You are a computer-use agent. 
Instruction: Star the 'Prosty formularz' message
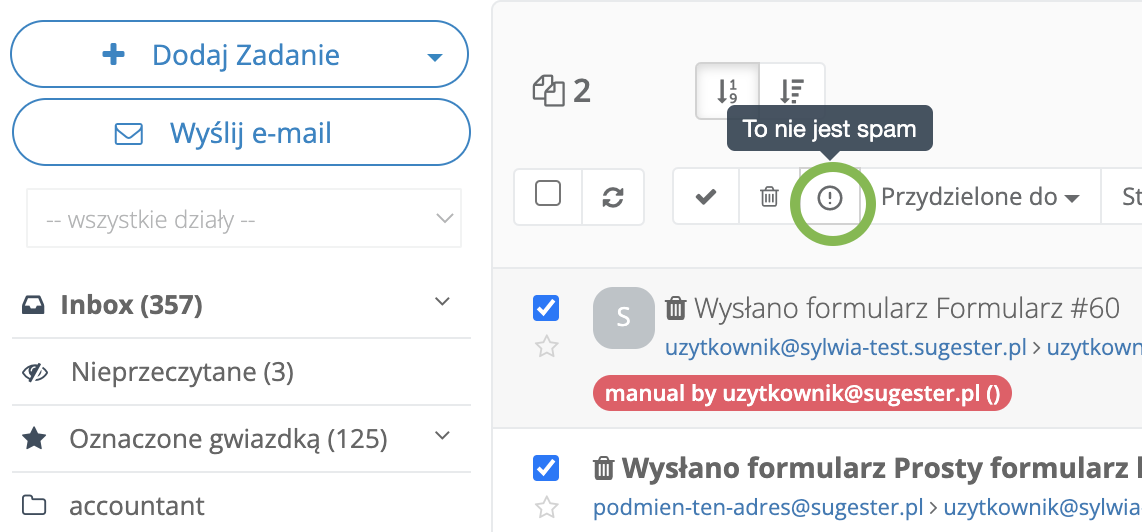546,508
